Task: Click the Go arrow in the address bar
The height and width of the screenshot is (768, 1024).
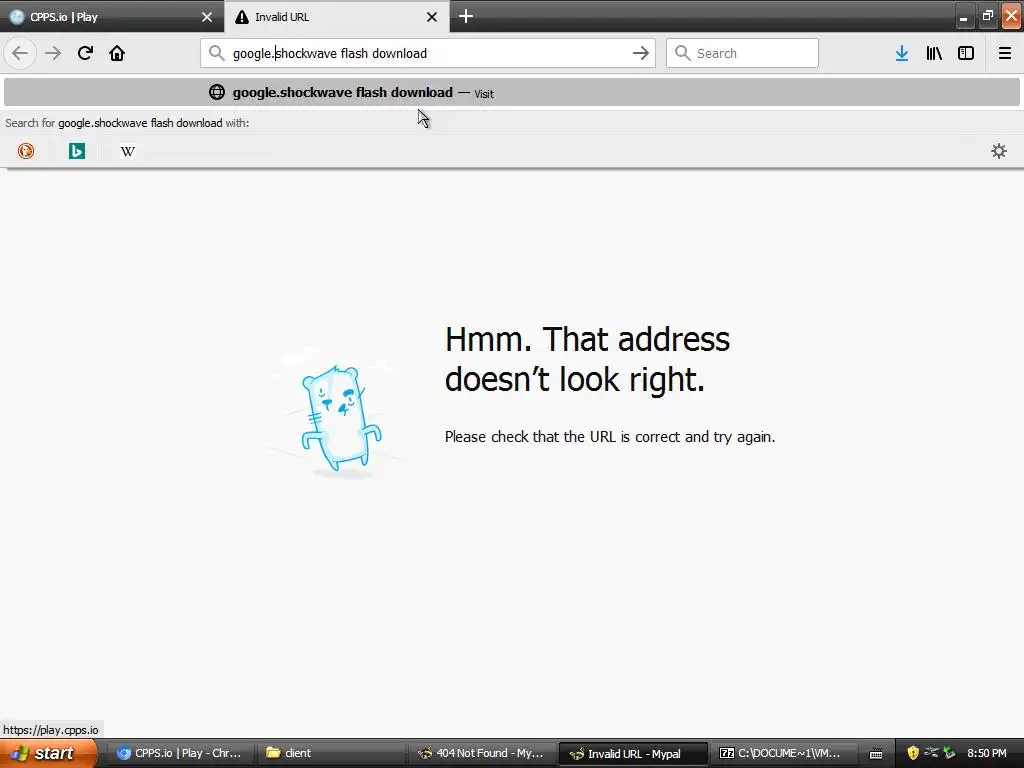Action: pos(641,53)
